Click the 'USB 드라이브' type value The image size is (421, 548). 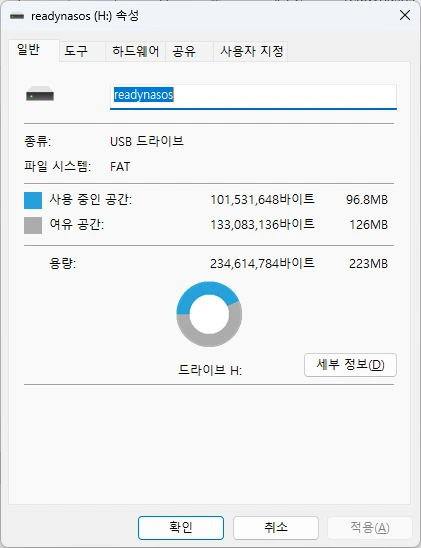coord(147,141)
